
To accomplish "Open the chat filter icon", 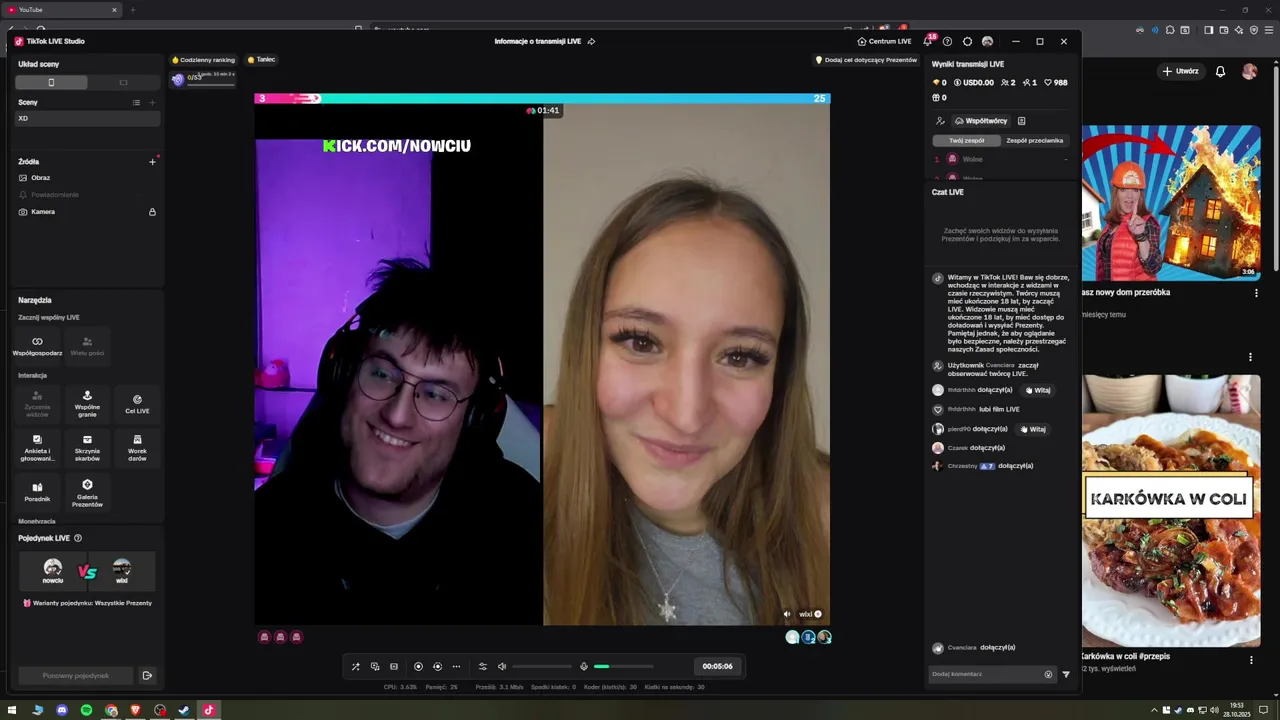I will click(1066, 674).
